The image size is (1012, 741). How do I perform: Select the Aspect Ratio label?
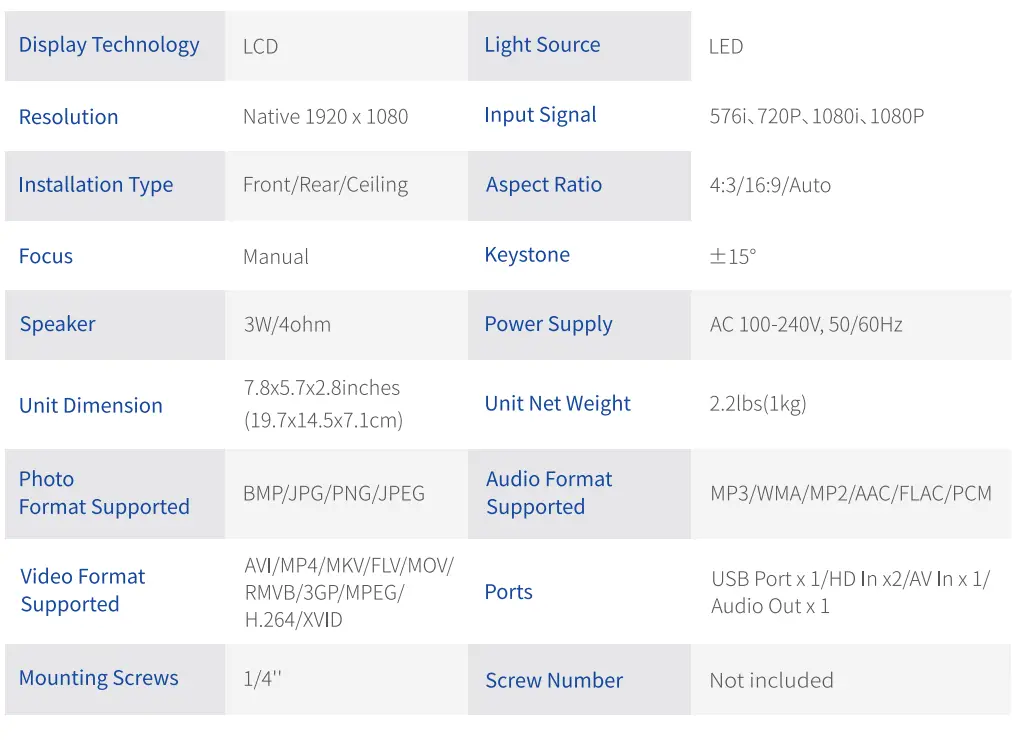544,185
